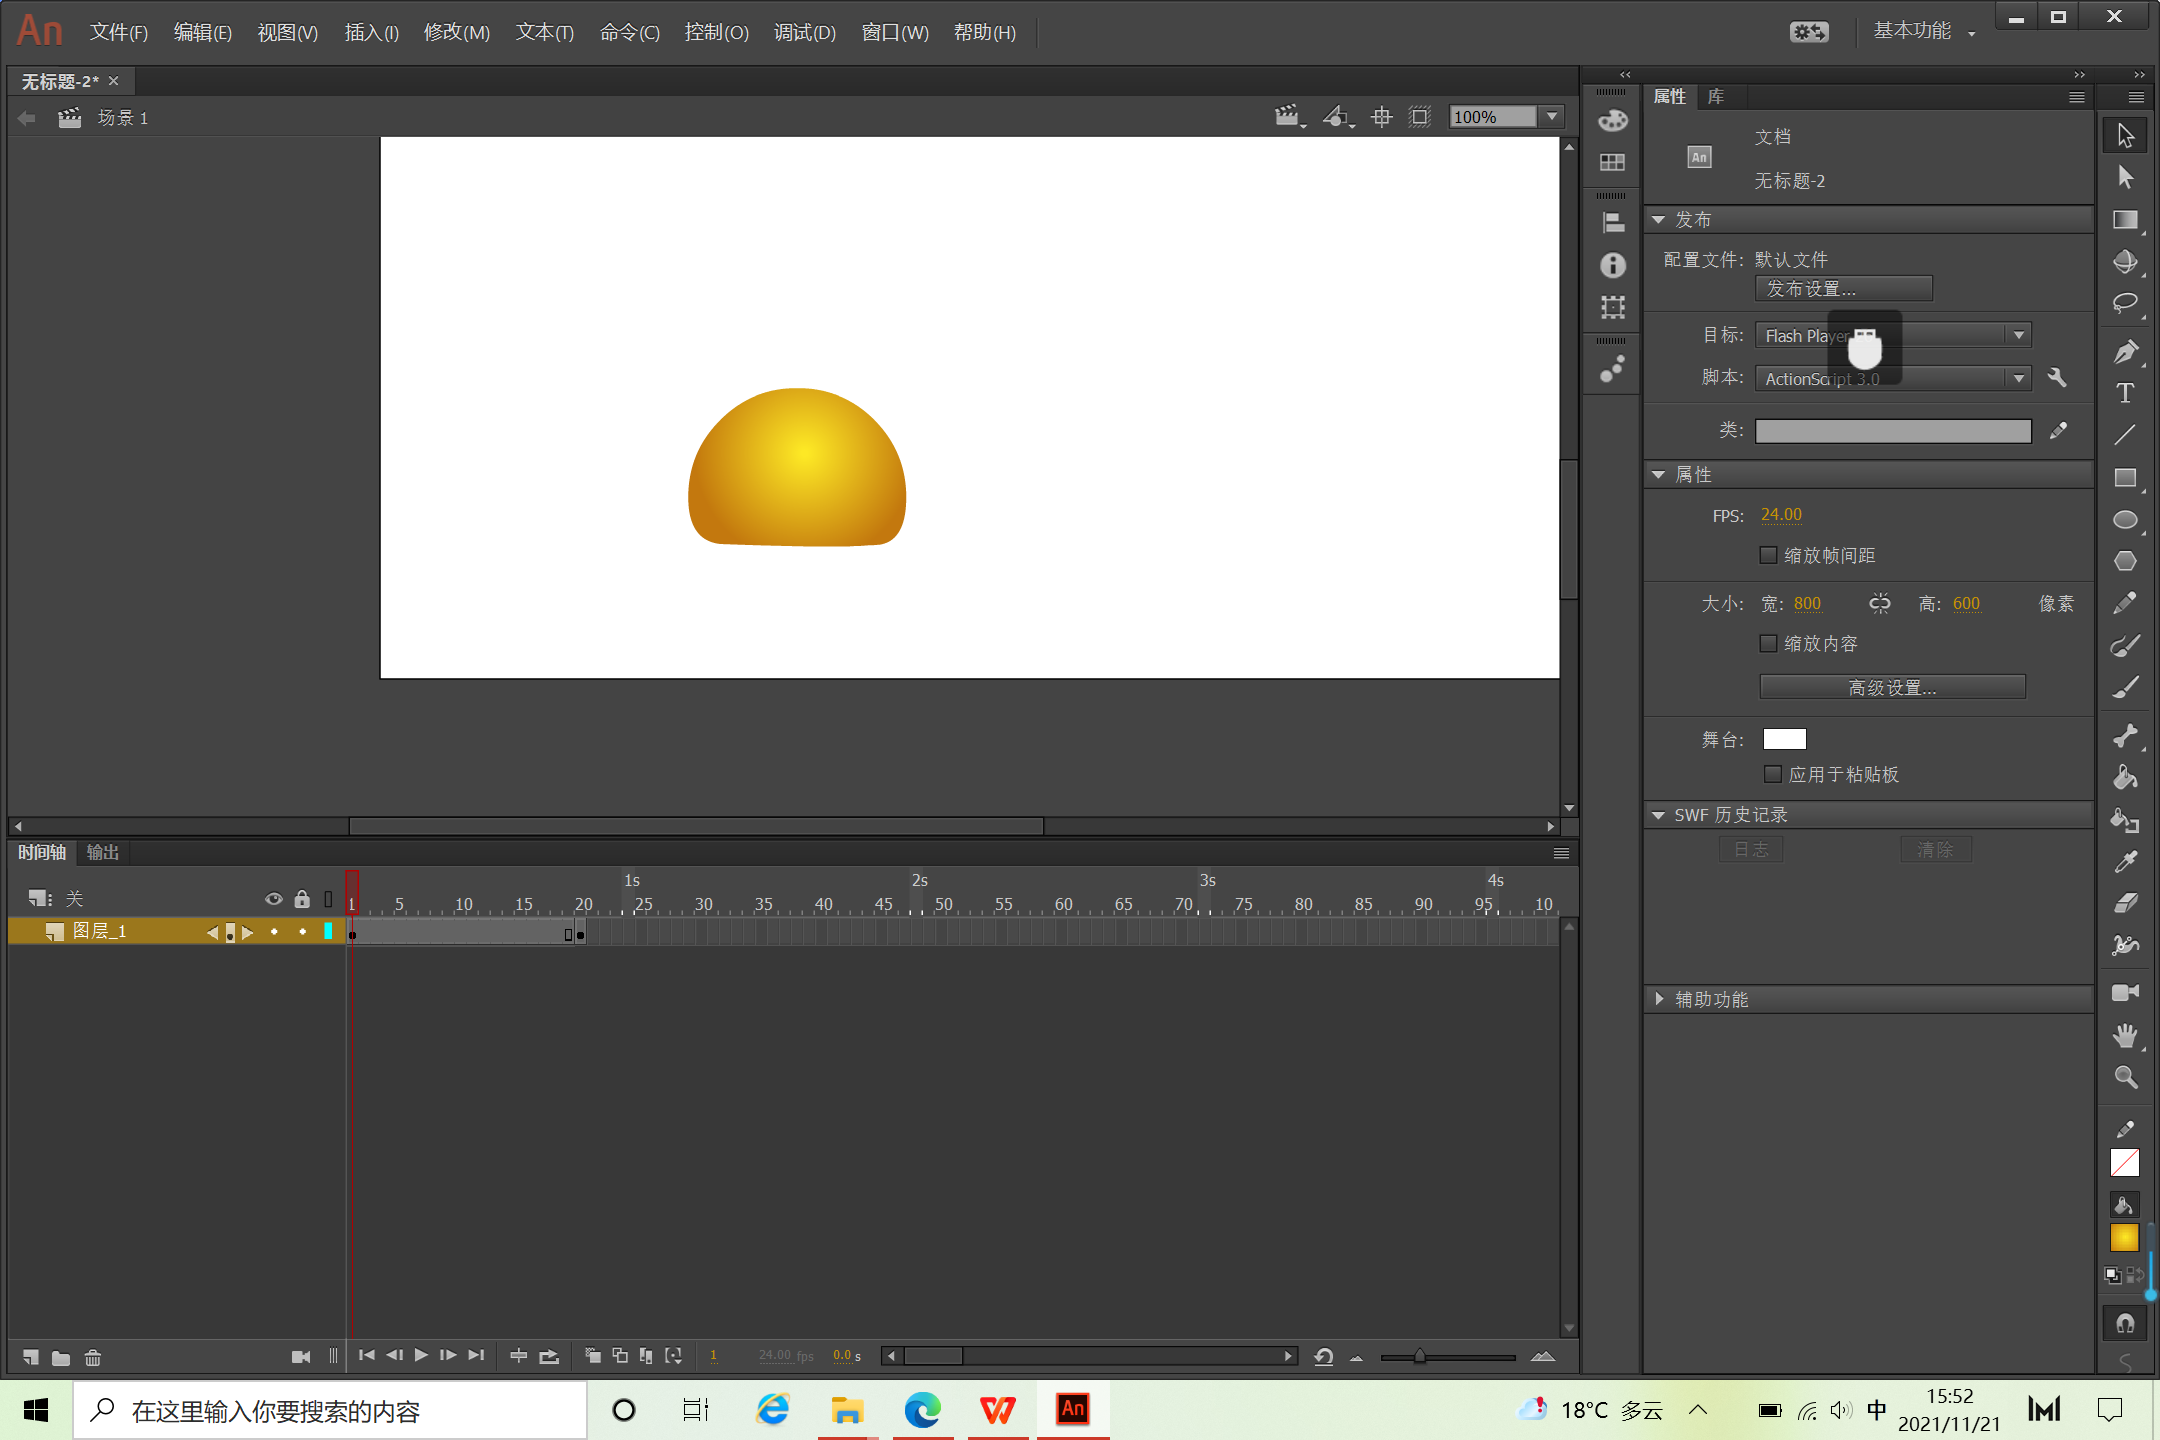Open the 修改(M) menu
2160x1440 pixels.
[456, 32]
